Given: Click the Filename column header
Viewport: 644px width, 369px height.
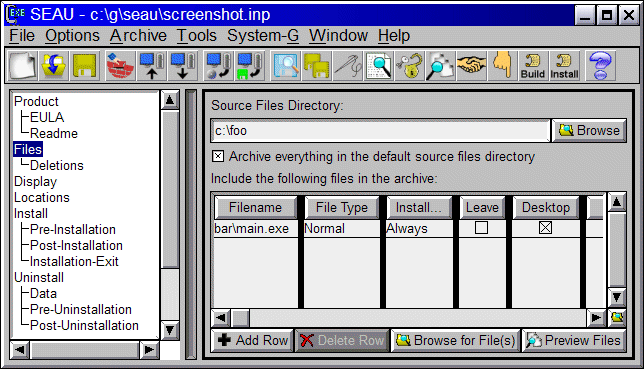Looking at the screenshot, I should tap(255, 208).
